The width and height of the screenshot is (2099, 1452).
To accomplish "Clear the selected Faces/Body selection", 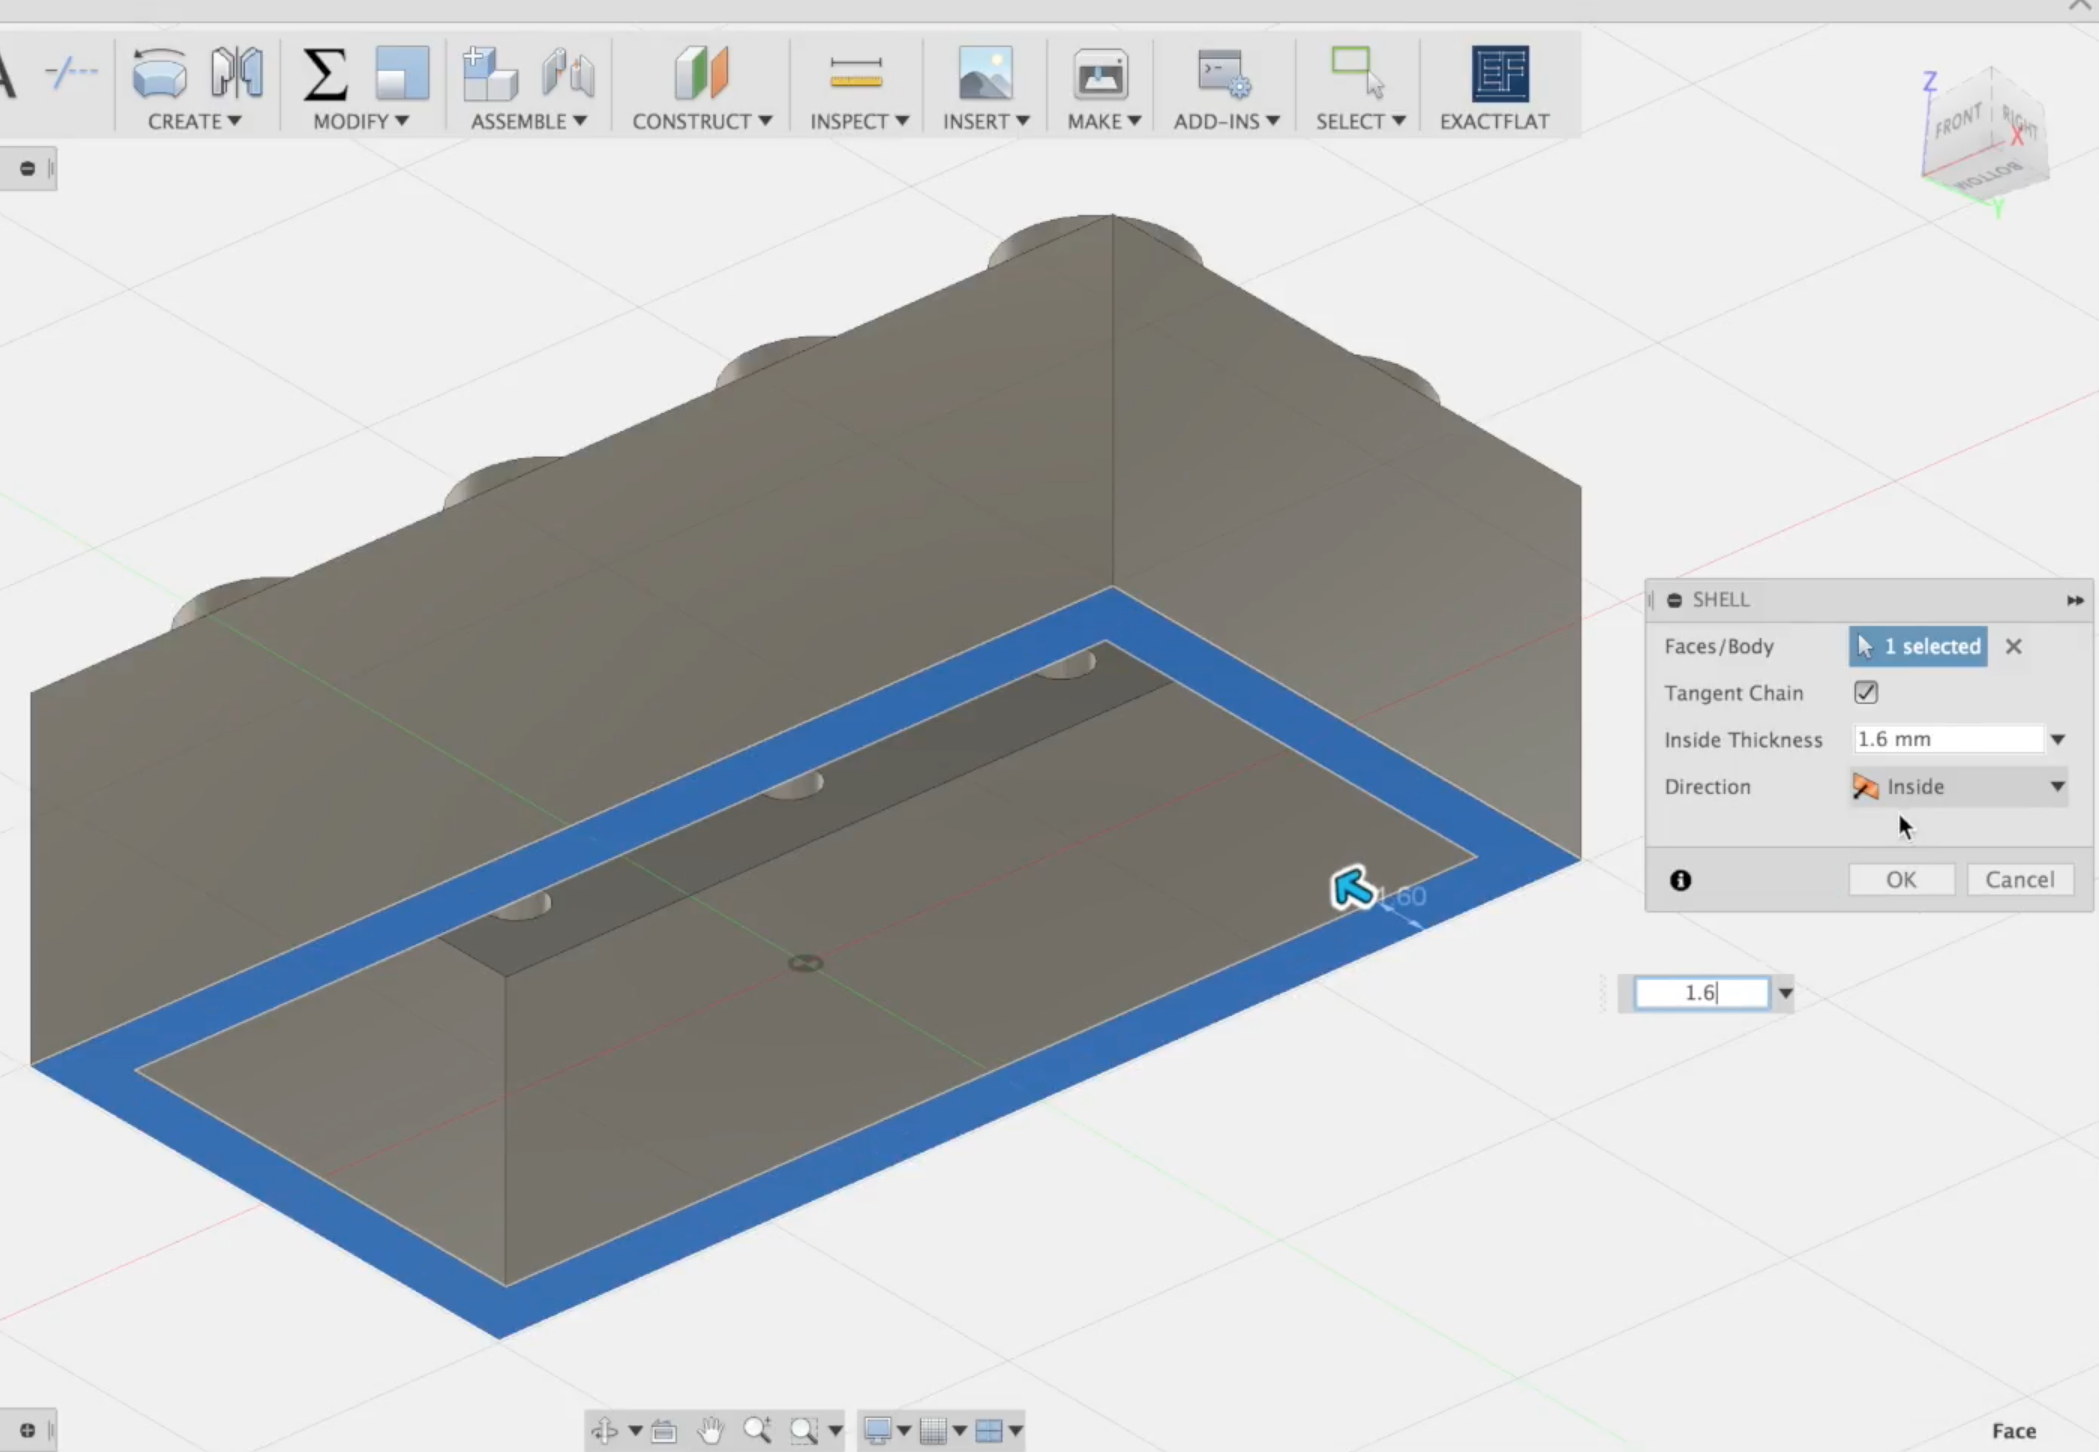I will (2013, 646).
